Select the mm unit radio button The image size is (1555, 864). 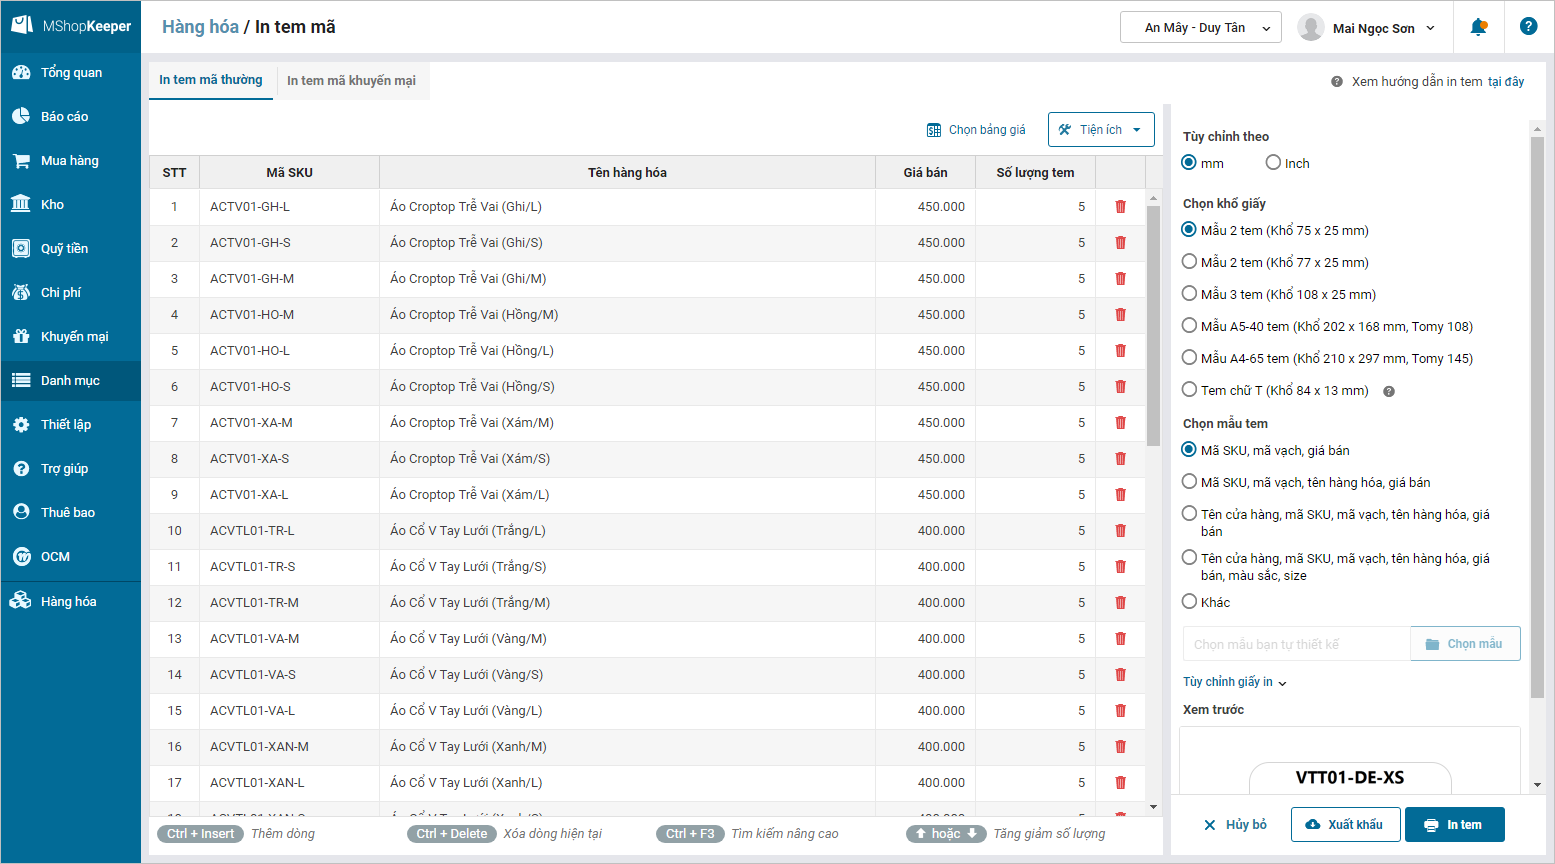tap(1189, 162)
